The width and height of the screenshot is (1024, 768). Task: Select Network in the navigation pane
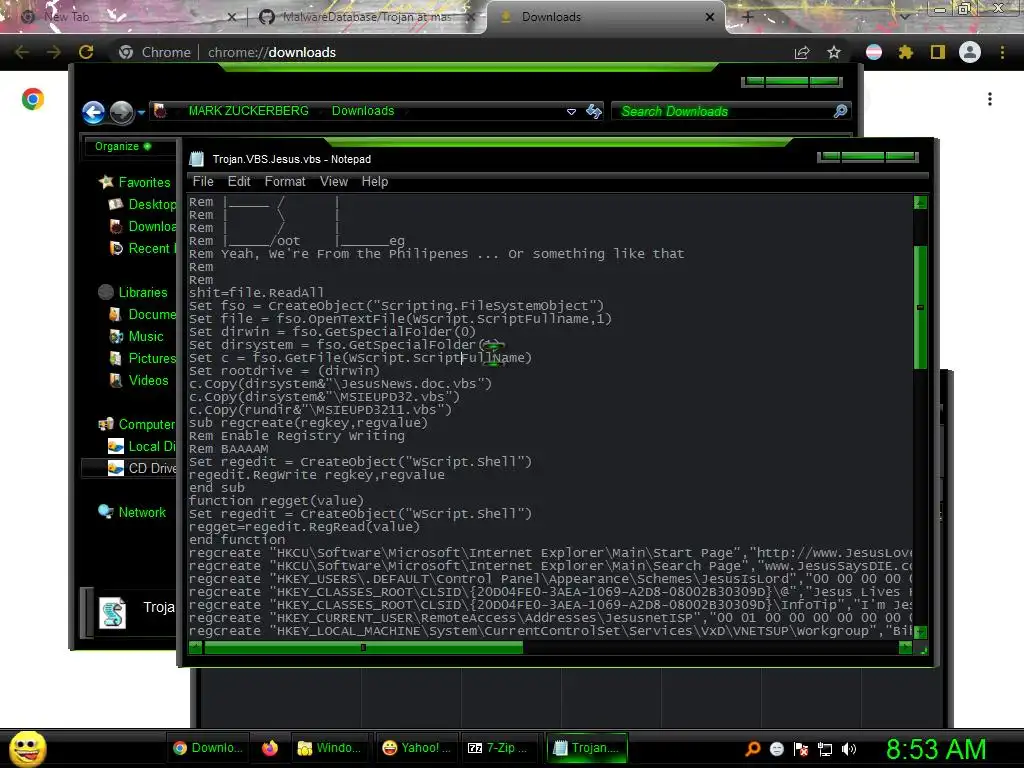133,513
